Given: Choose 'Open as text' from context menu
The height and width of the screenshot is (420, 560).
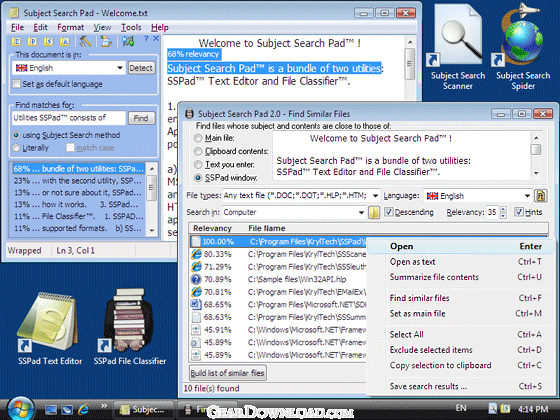Looking at the screenshot, I should pos(461,262).
